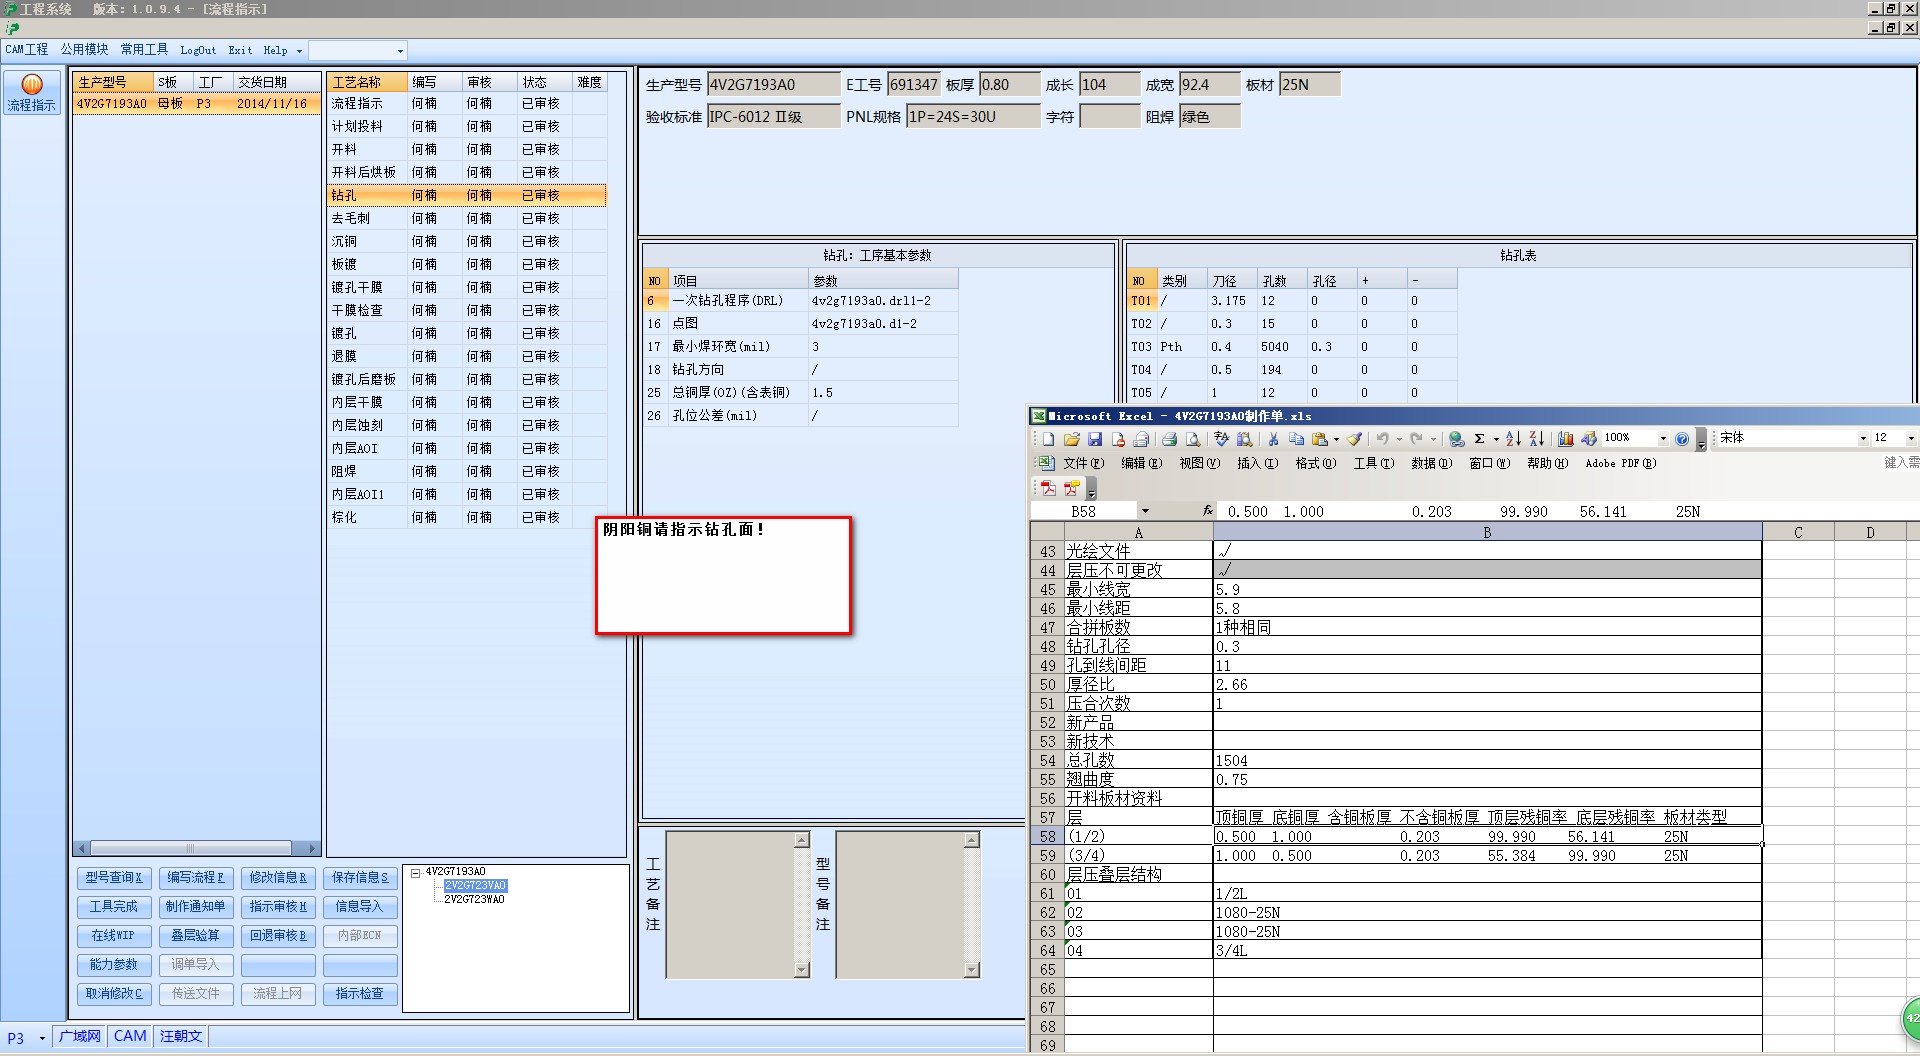Click the second Adobe PDF toolbar icon
Screen dimensions: 1920x1056
tap(1071, 488)
